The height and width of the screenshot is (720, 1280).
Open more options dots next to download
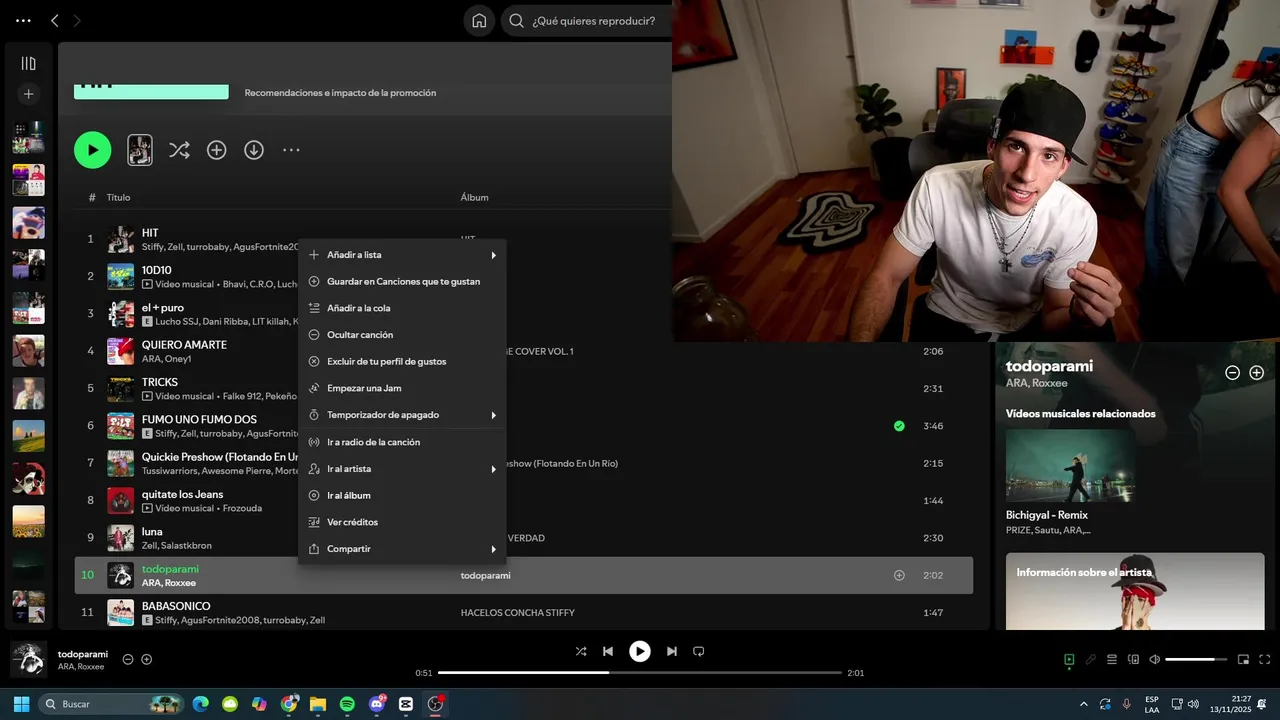coord(291,150)
